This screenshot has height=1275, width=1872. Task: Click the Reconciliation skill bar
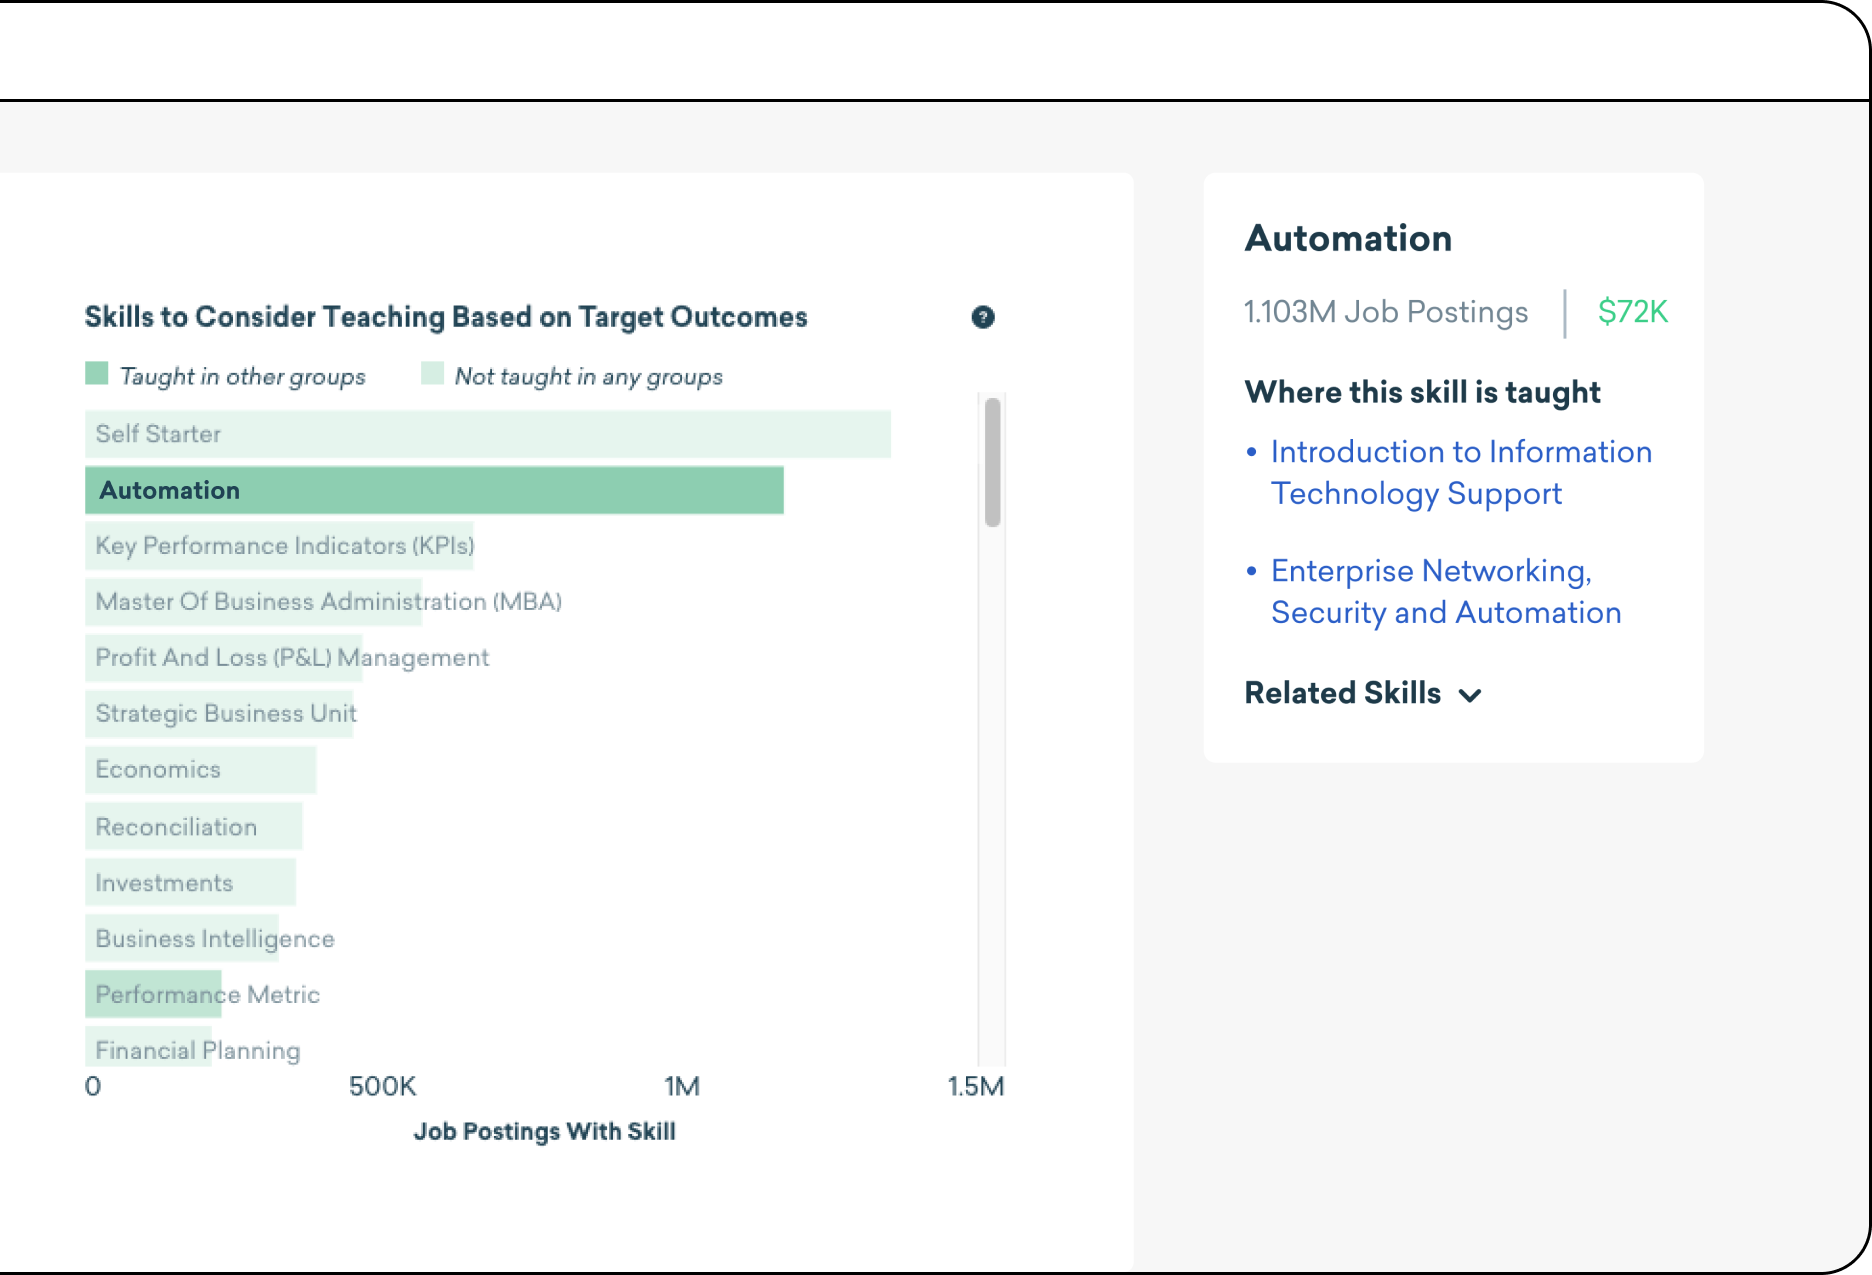point(193,827)
